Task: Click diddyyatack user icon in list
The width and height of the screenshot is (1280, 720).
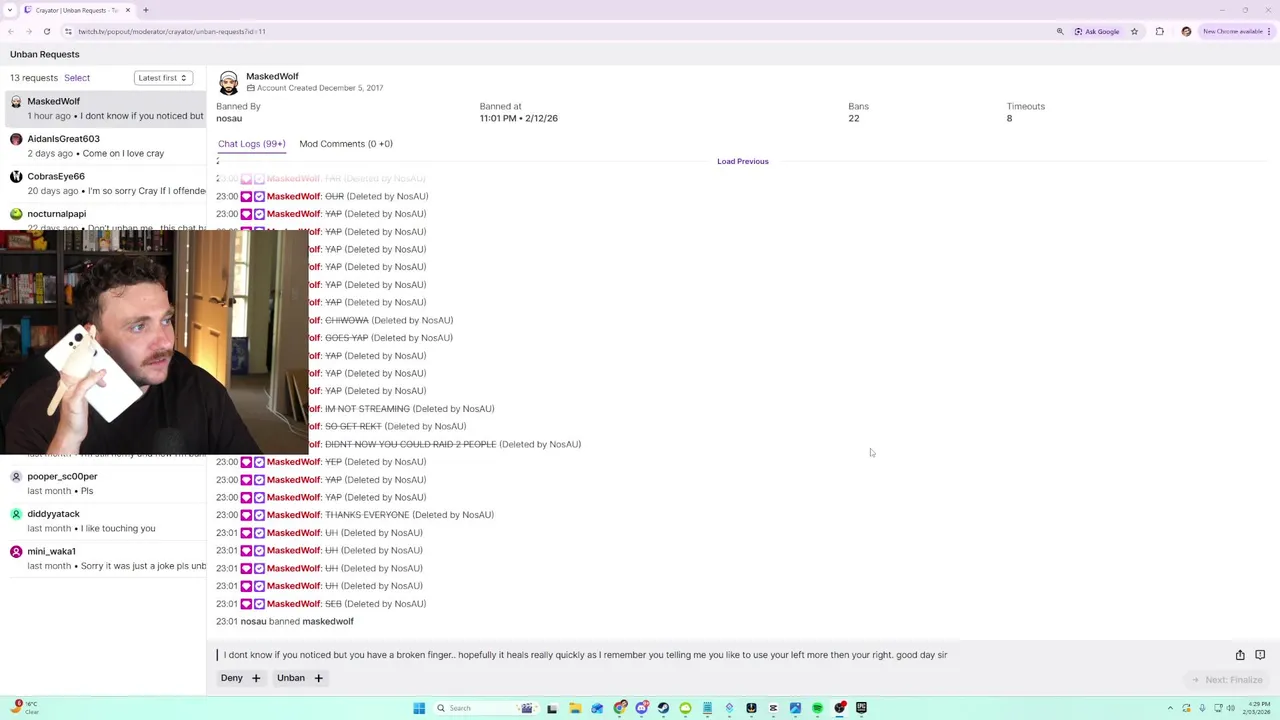Action: point(16,514)
